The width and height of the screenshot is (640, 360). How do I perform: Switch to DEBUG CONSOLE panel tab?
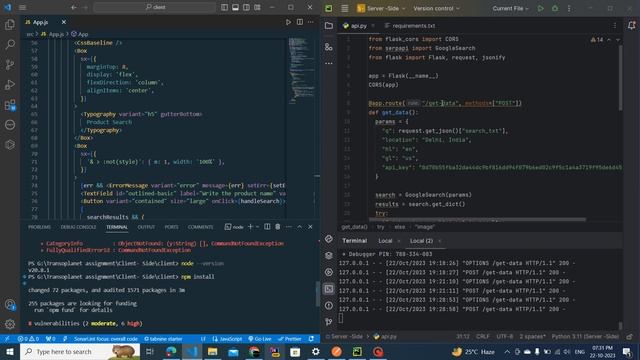78,227
